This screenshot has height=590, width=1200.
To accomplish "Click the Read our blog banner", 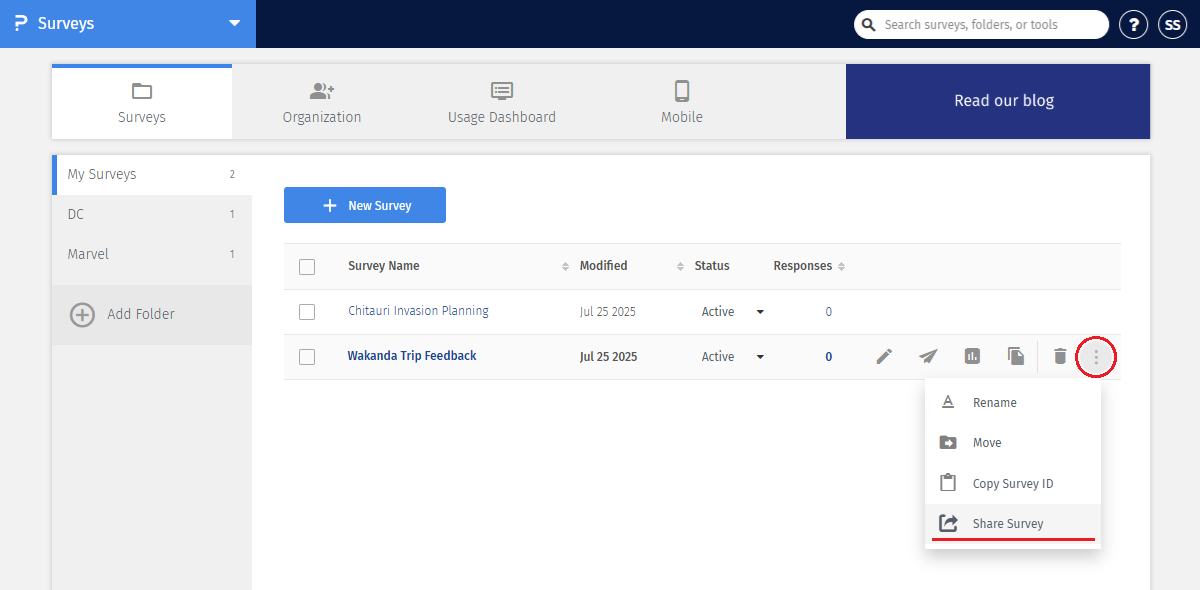I will pyautogui.click(x=998, y=101).
